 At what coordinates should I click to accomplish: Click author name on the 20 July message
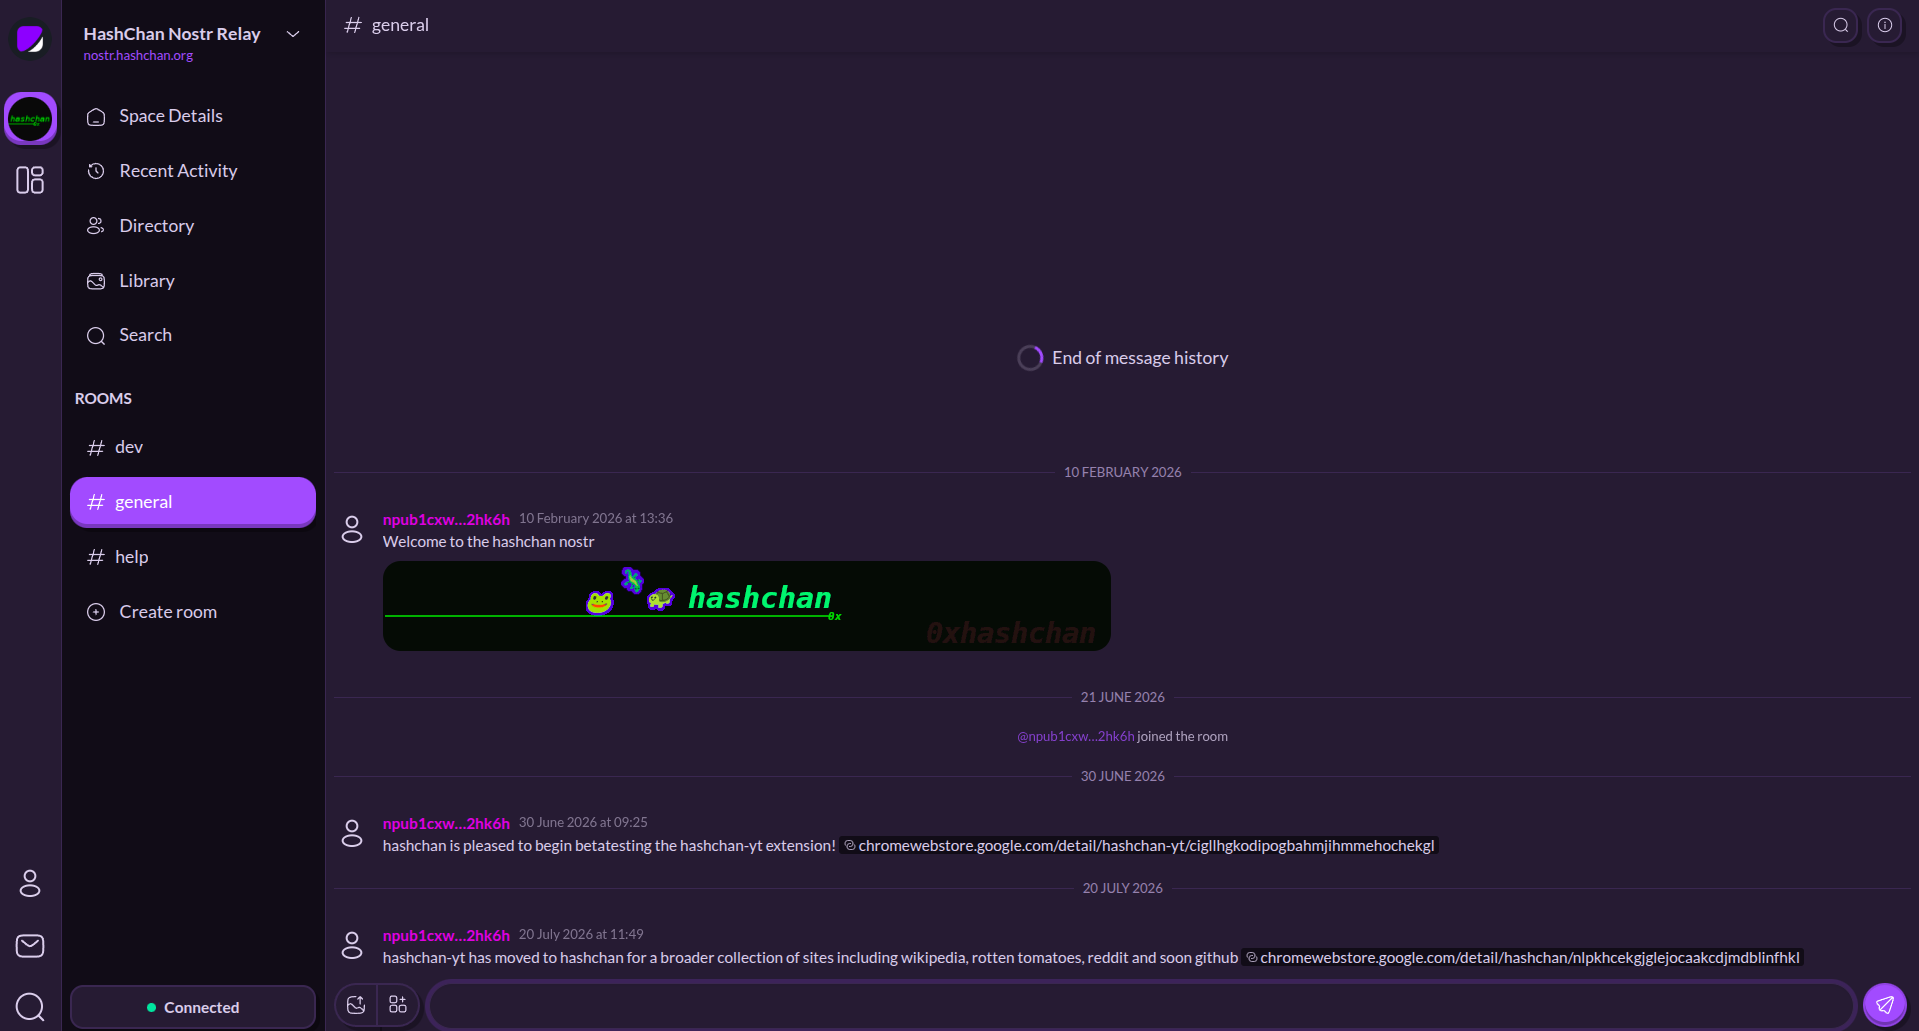coord(446,936)
